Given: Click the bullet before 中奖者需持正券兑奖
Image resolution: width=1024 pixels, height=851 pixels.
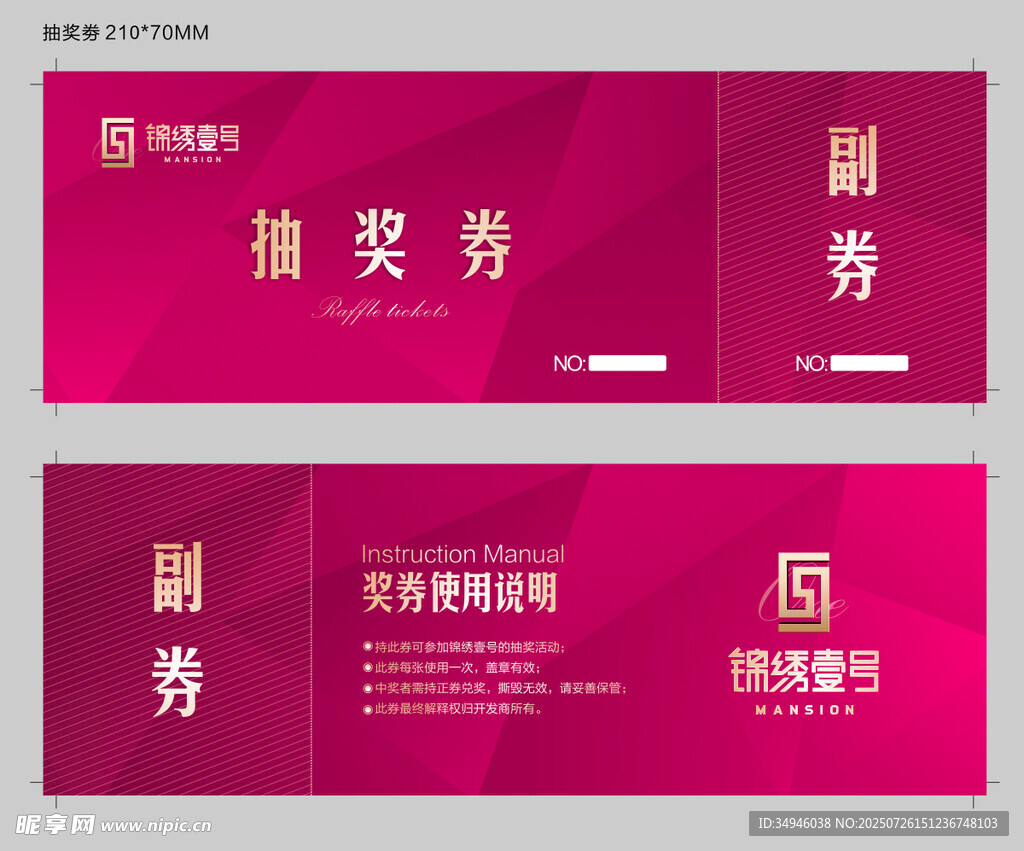Looking at the screenshot, I should coord(367,688).
